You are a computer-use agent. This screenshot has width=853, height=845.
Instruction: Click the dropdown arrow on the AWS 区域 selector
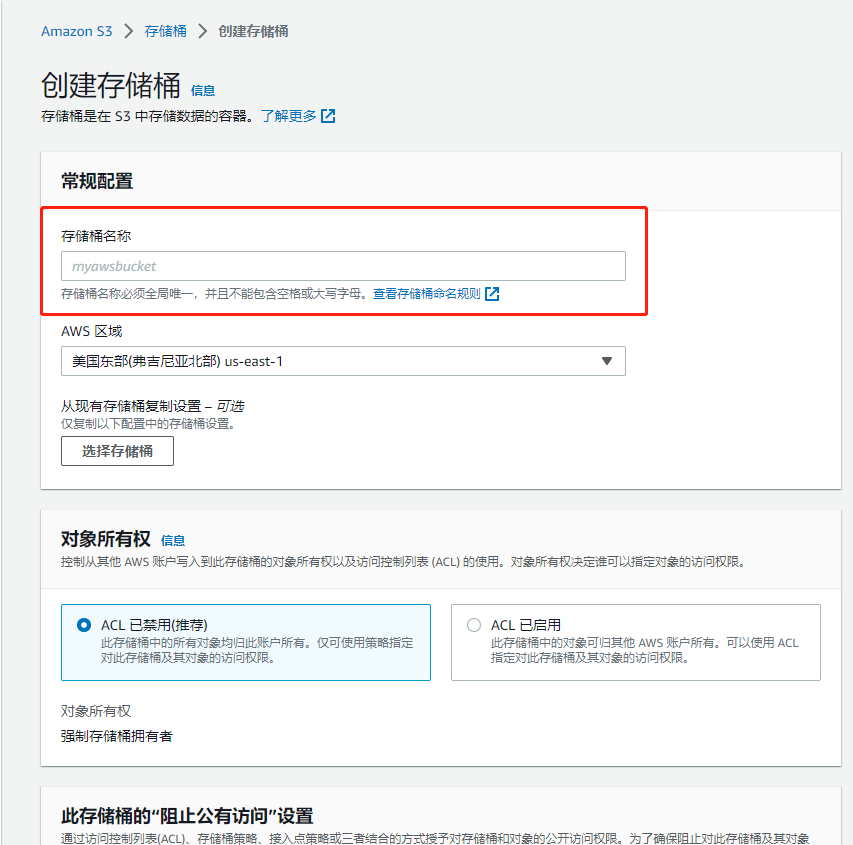pyautogui.click(x=607, y=361)
